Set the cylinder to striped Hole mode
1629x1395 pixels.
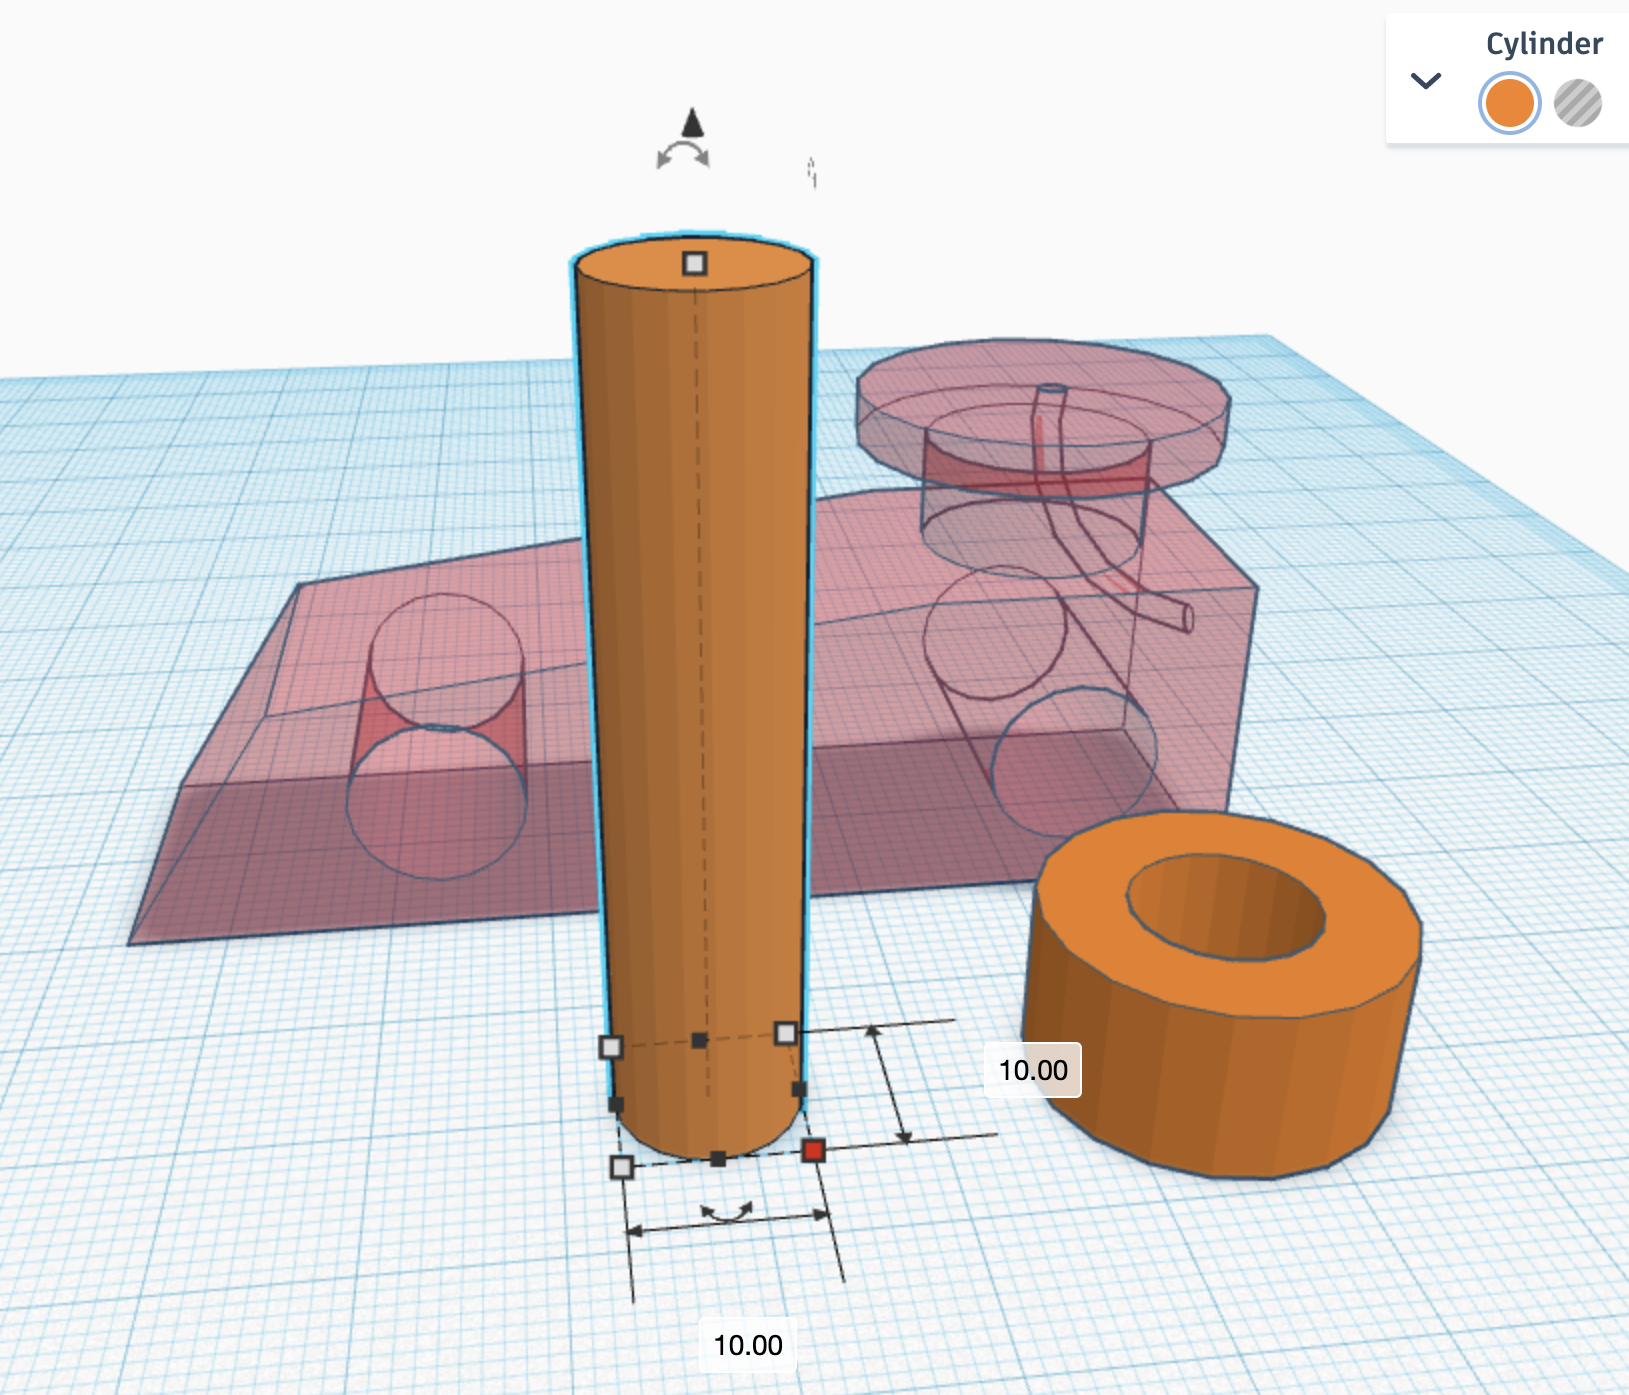tap(1578, 103)
